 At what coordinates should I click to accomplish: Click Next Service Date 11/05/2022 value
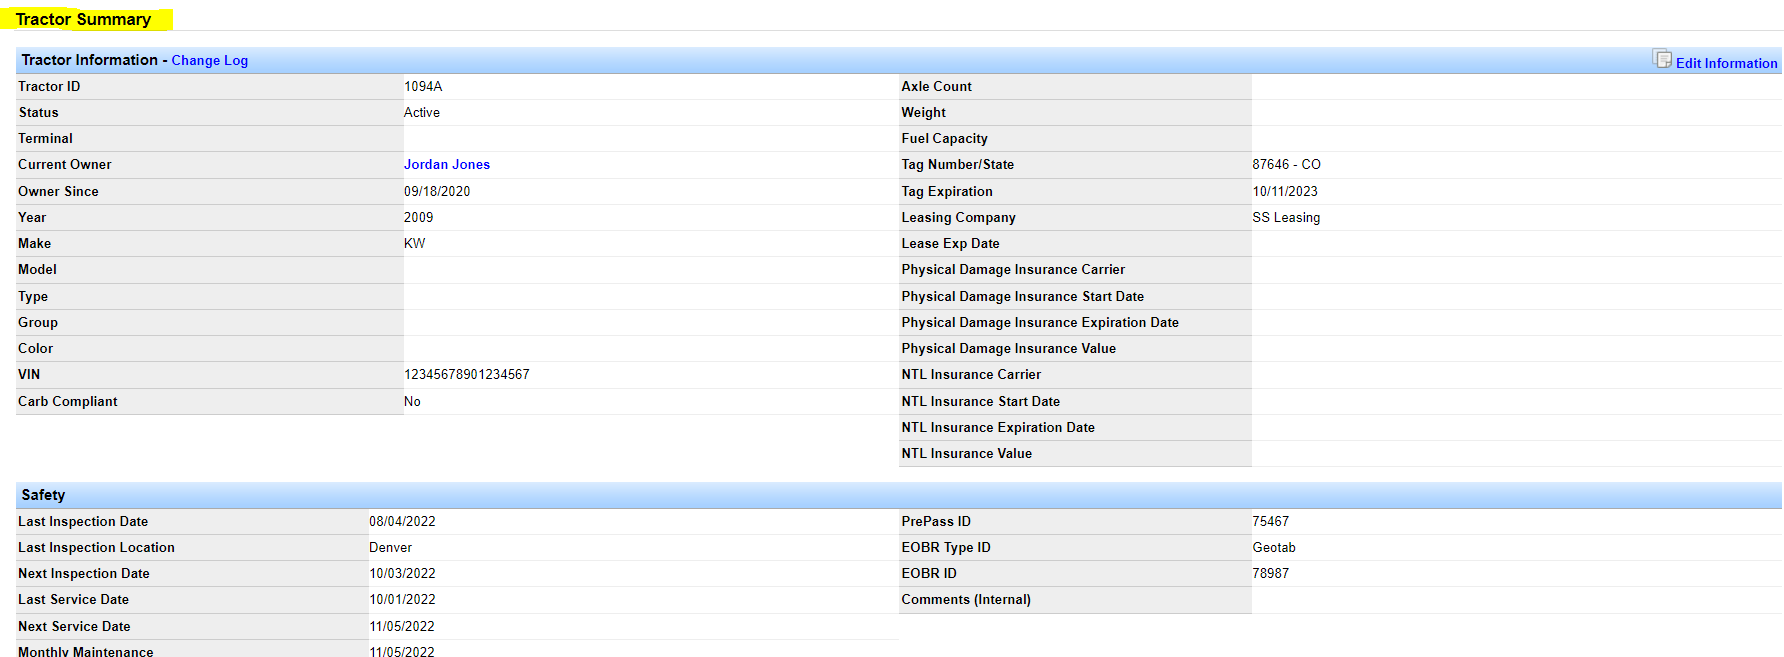pyautogui.click(x=402, y=627)
